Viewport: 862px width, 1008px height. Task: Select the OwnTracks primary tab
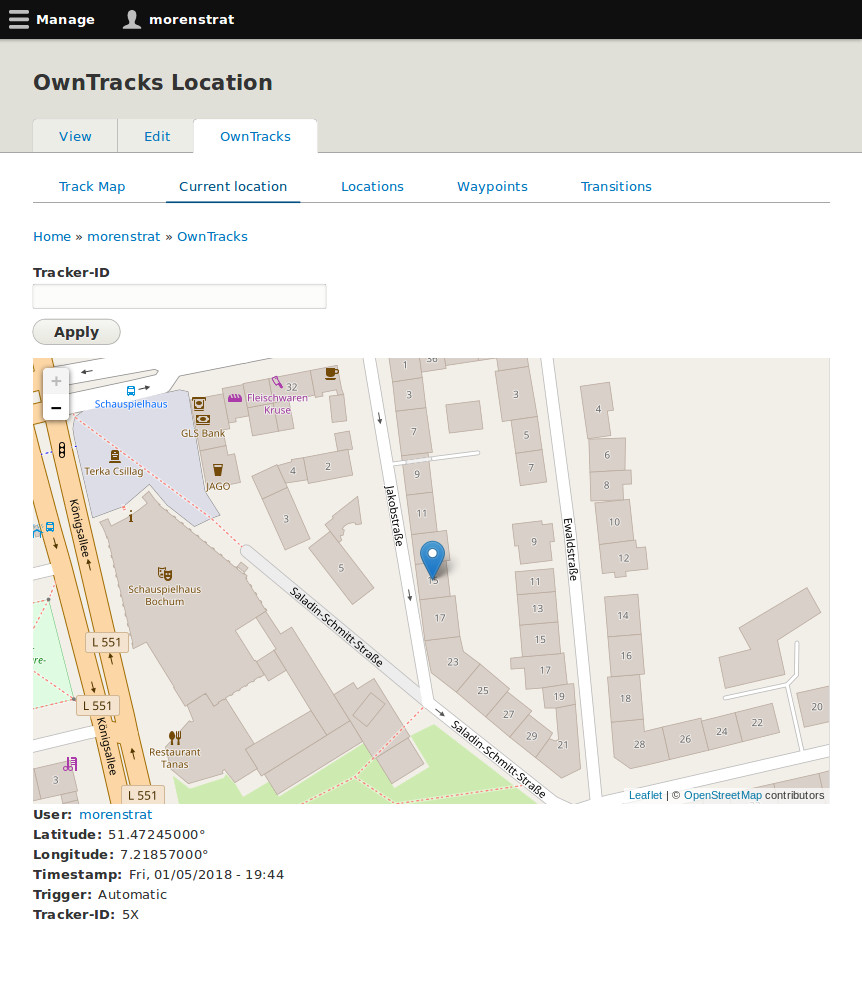tap(255, 136)
